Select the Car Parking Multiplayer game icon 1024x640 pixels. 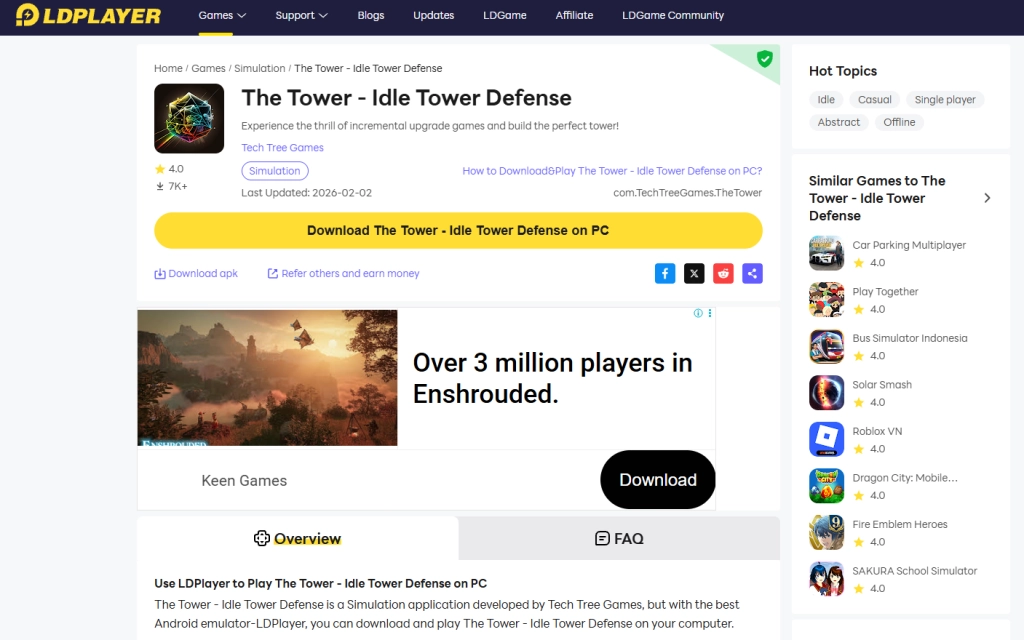pyautogui.click(x=826, y=253)
